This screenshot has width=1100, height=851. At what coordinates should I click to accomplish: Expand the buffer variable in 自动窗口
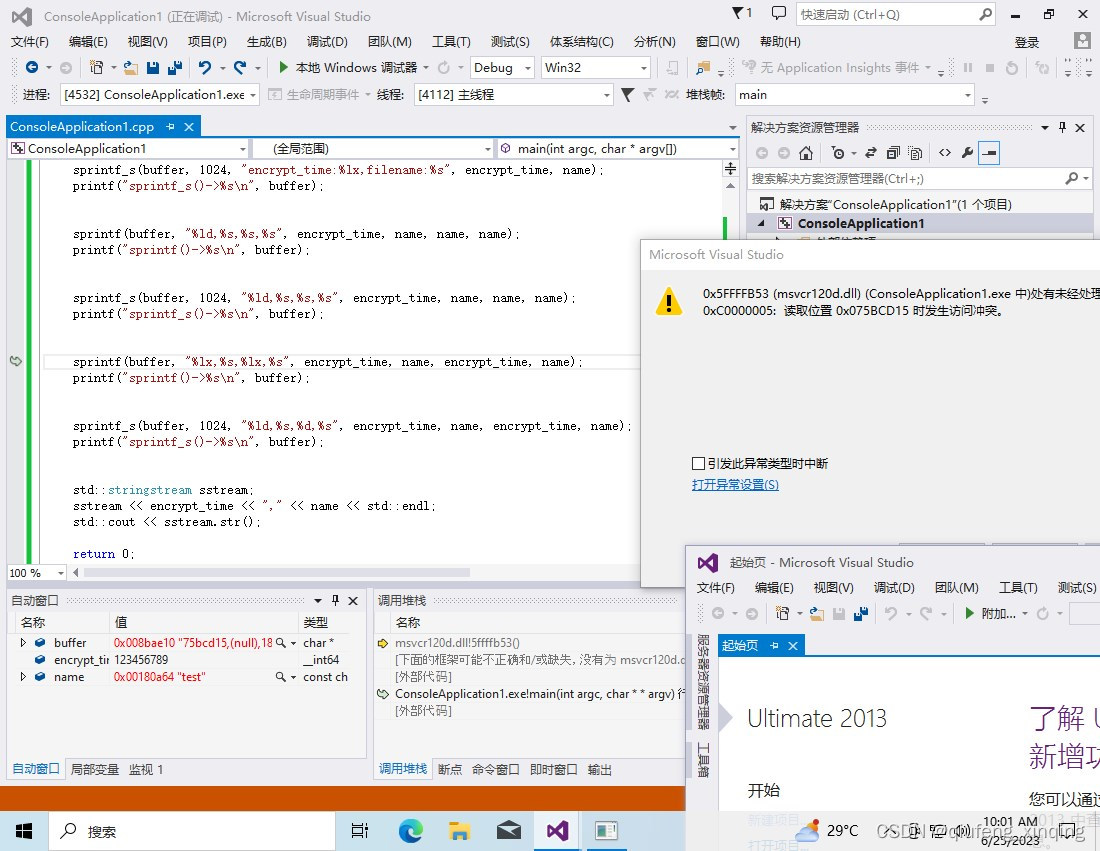tap(24, 642)
